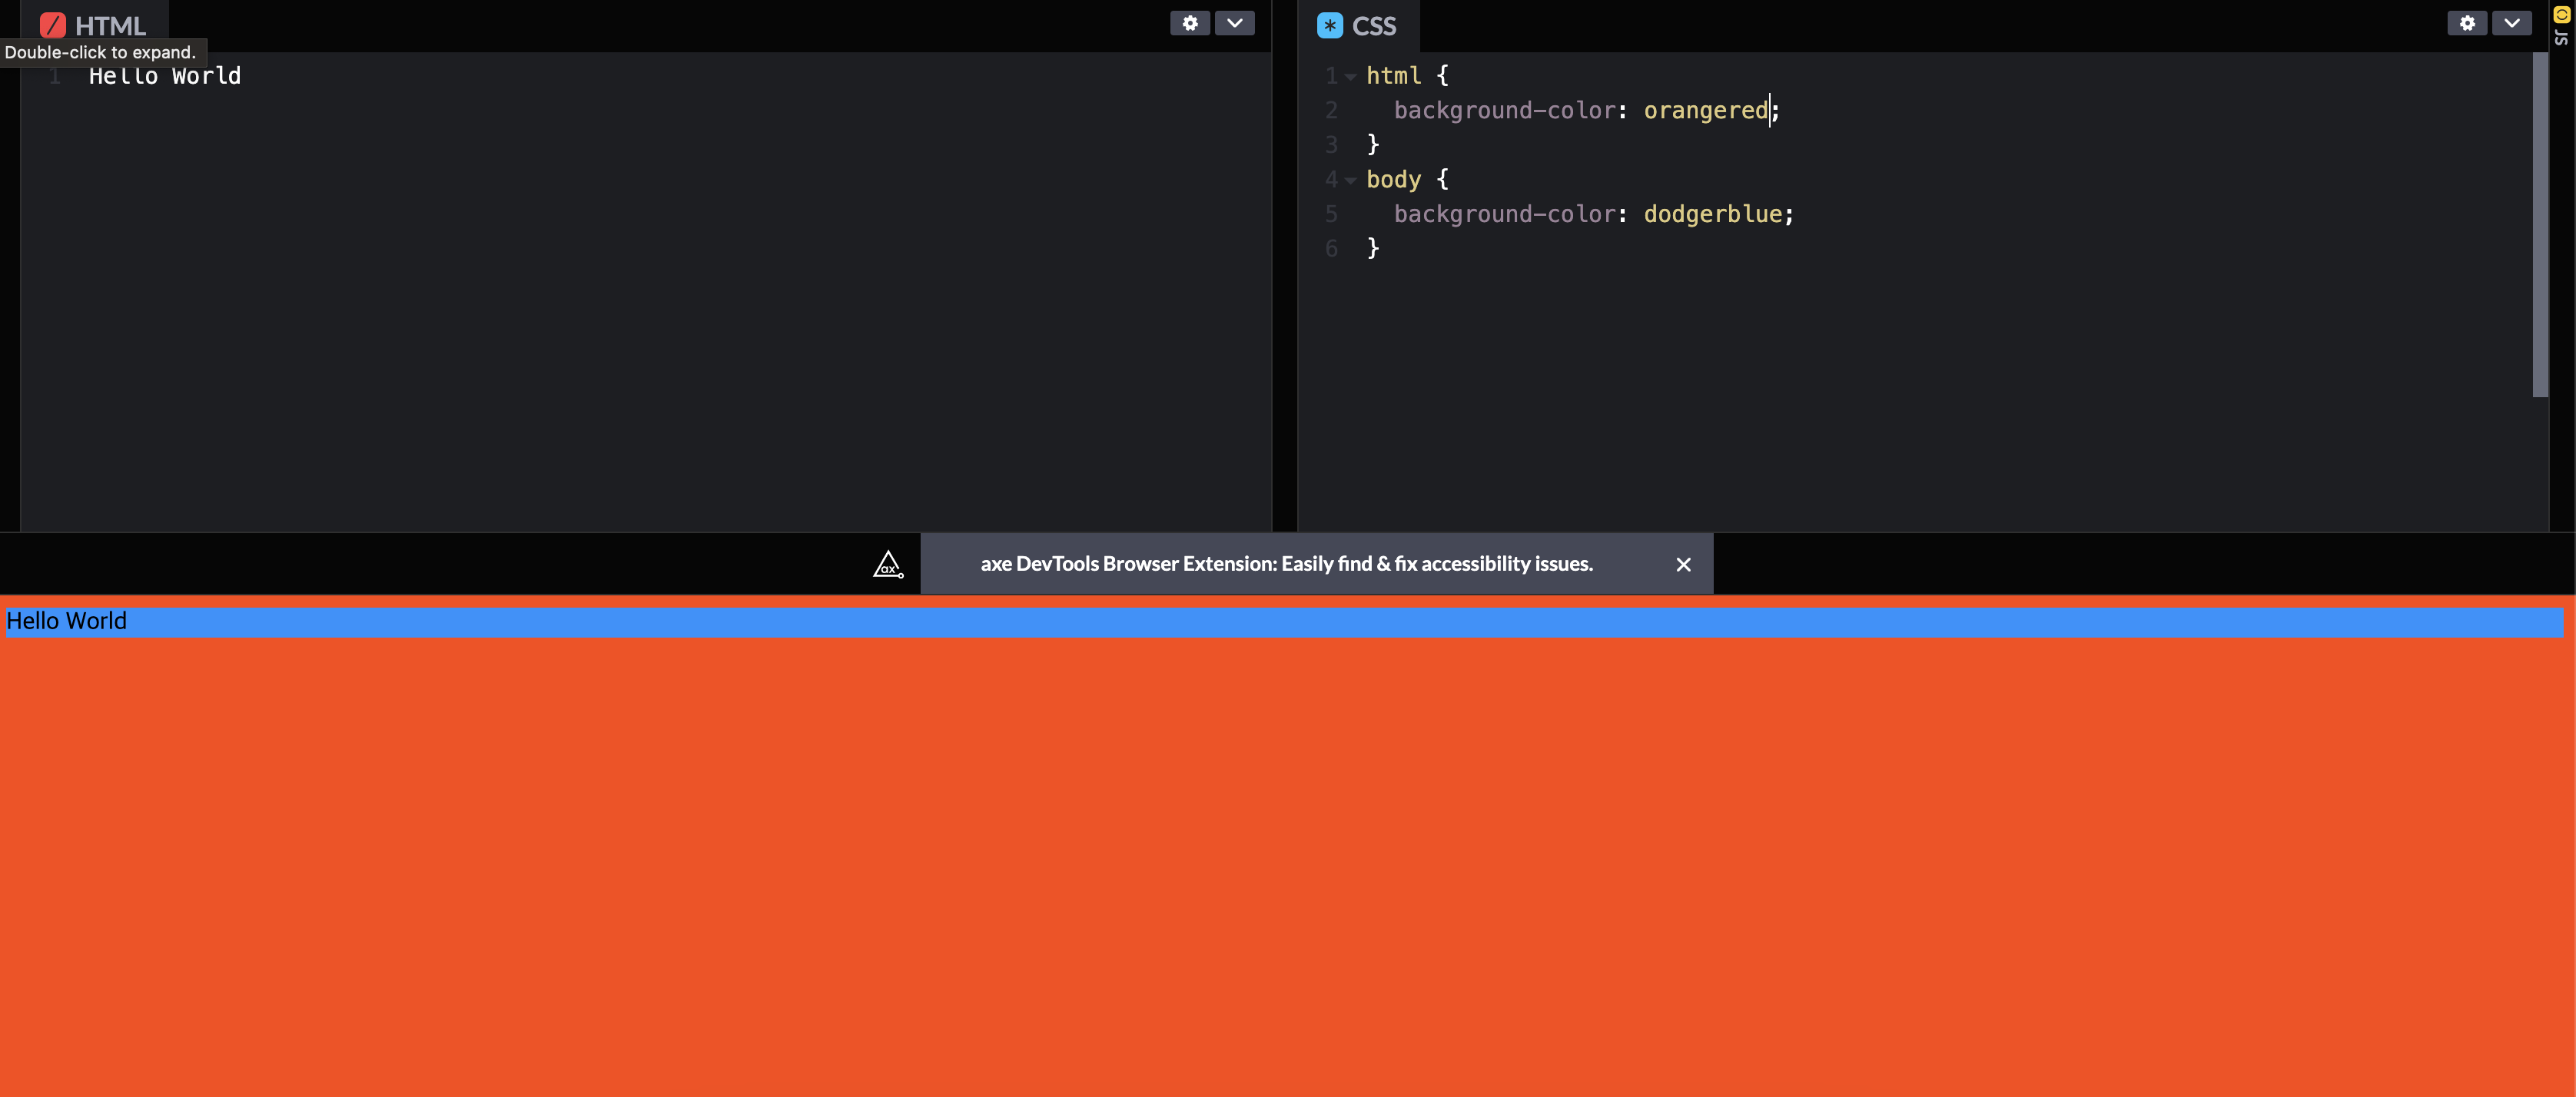Open the axe DevTools Browser Extension link
2576x1097 pixels.
(1286, 564)
